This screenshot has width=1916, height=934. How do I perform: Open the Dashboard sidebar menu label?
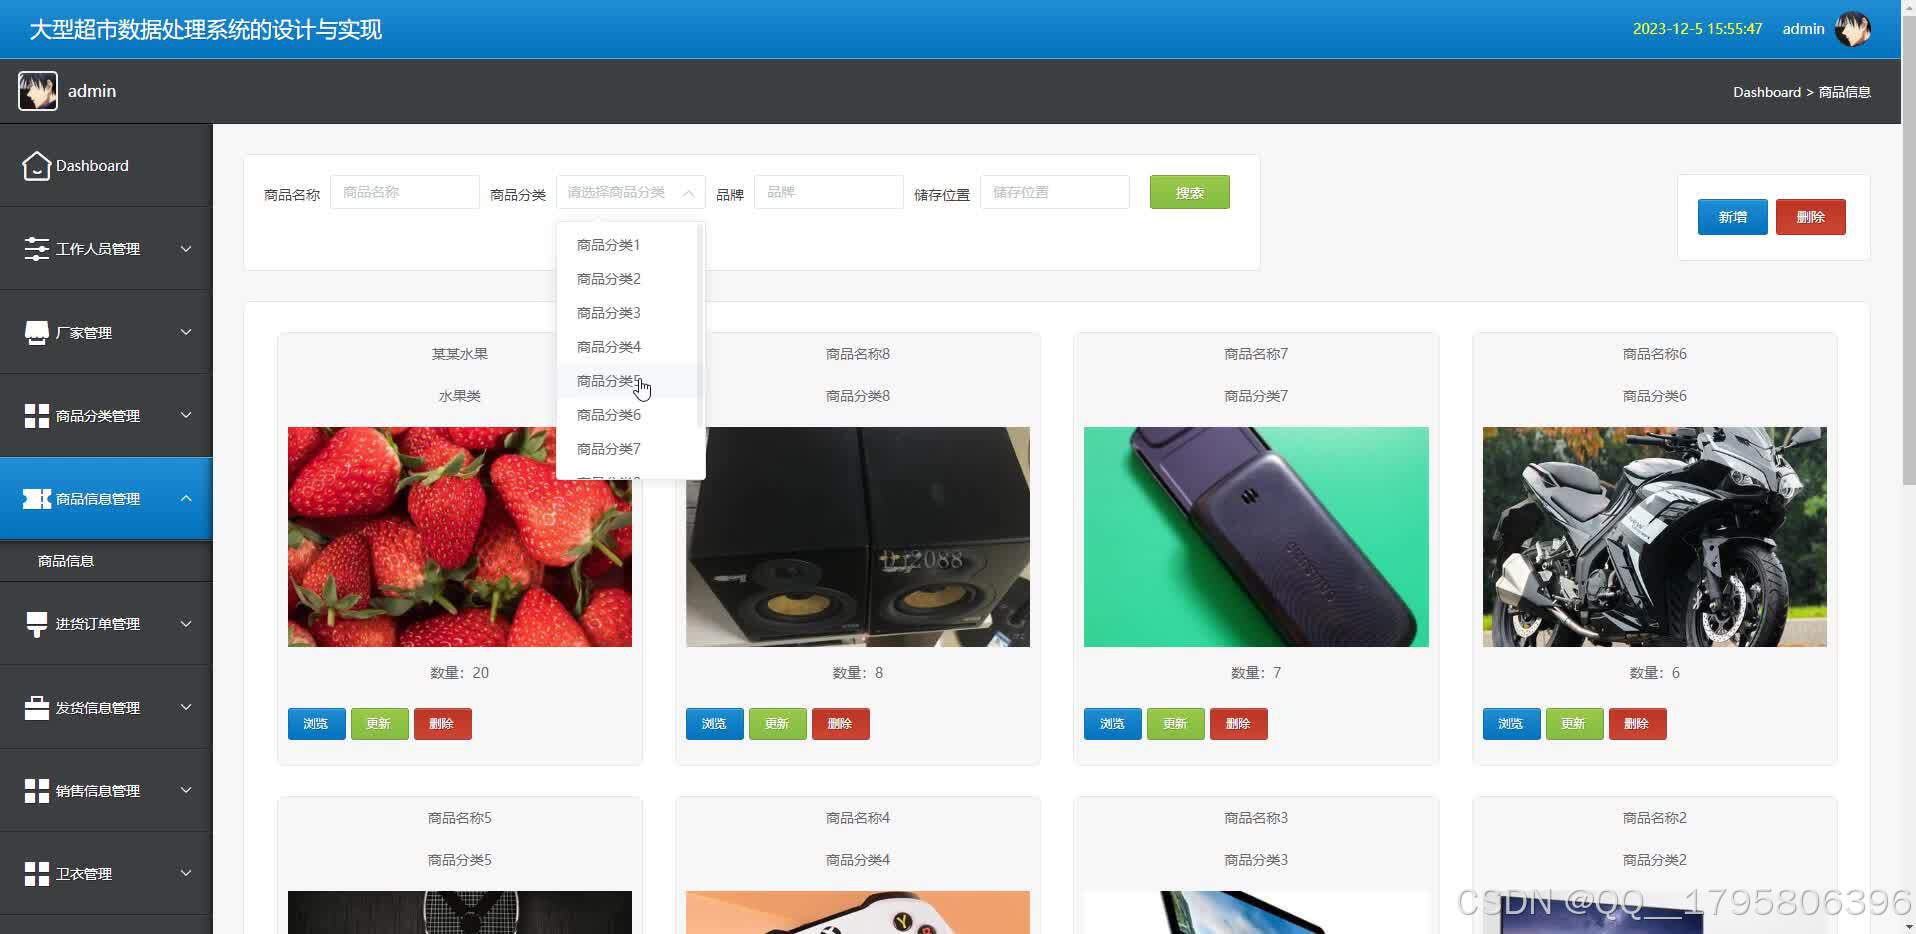tap(92, 166)
